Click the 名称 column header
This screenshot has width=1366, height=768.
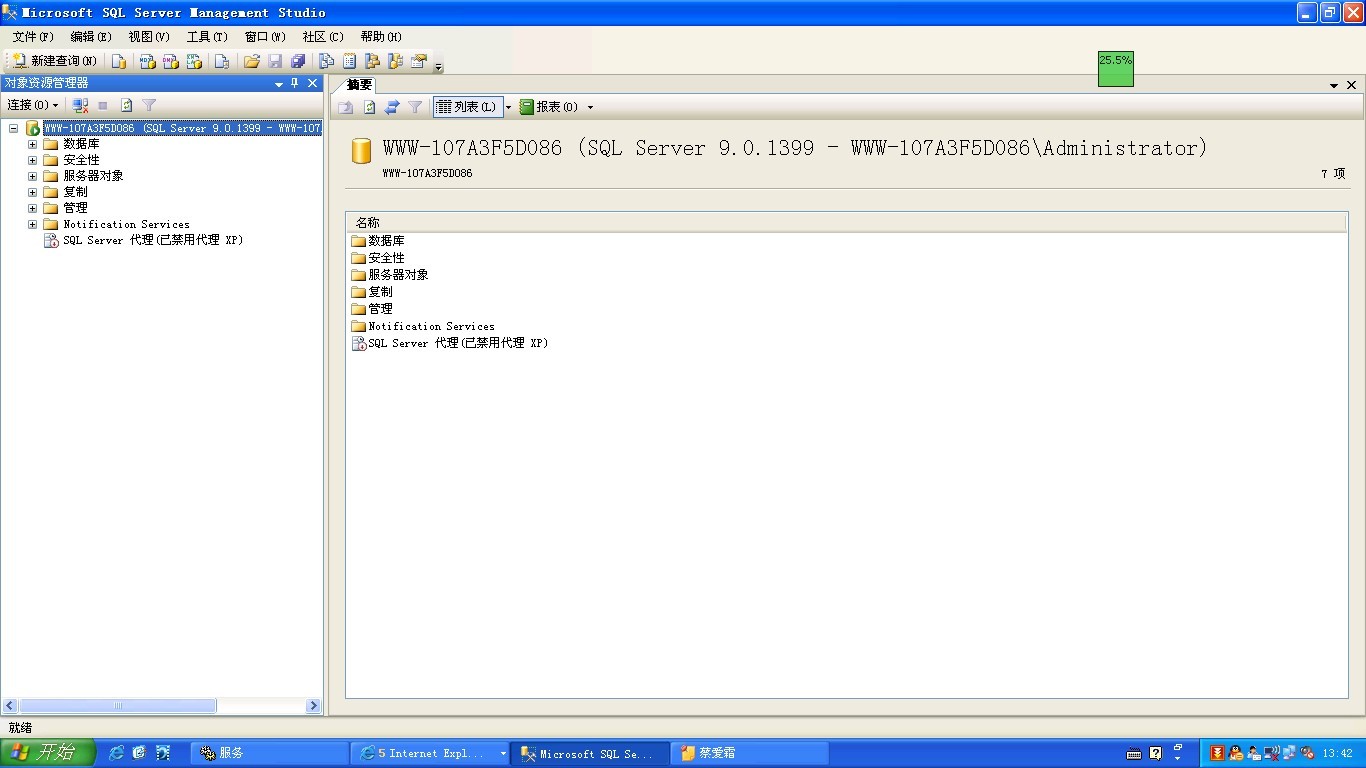click(847, 222)
